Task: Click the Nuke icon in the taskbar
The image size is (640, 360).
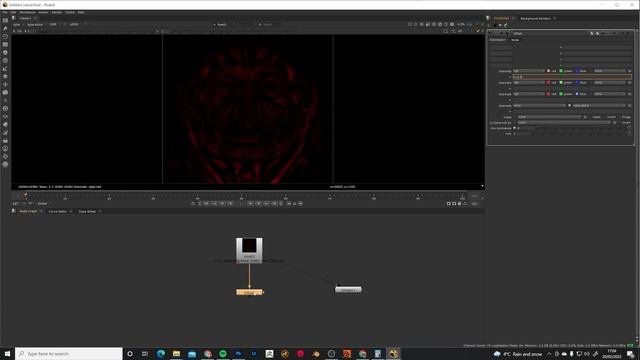Action: (x=393, y=353)
